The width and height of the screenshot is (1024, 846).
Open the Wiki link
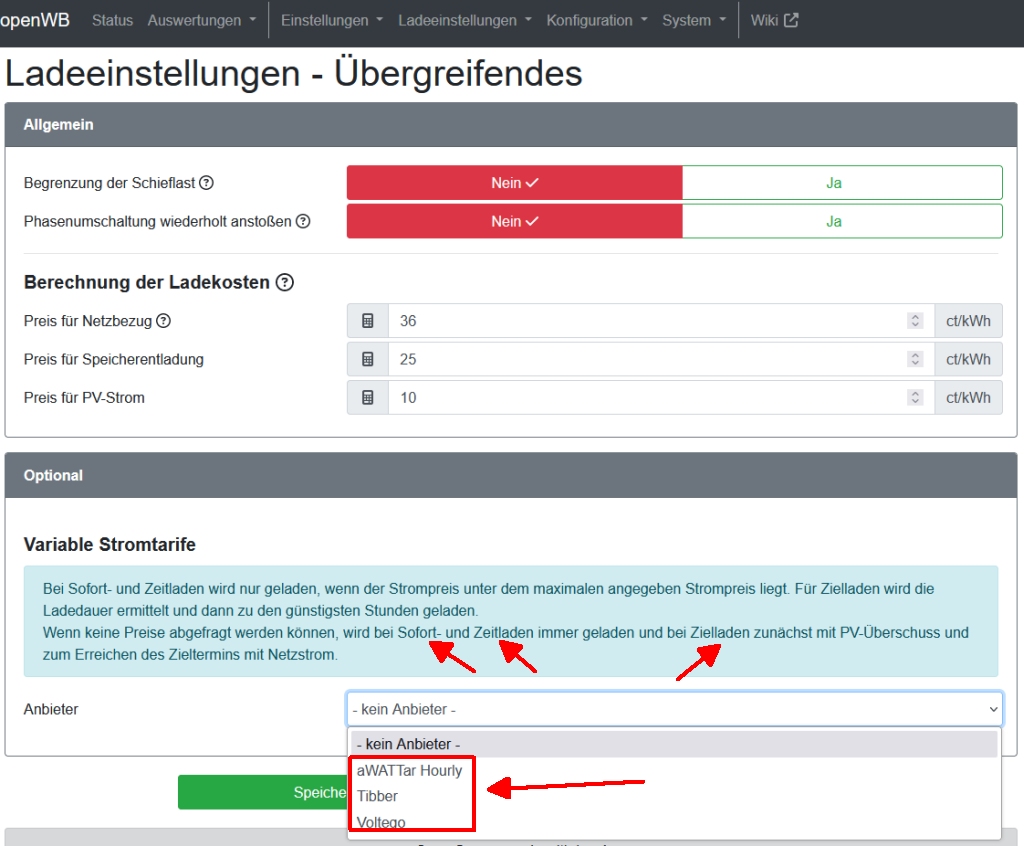click(x=774, y=20)
